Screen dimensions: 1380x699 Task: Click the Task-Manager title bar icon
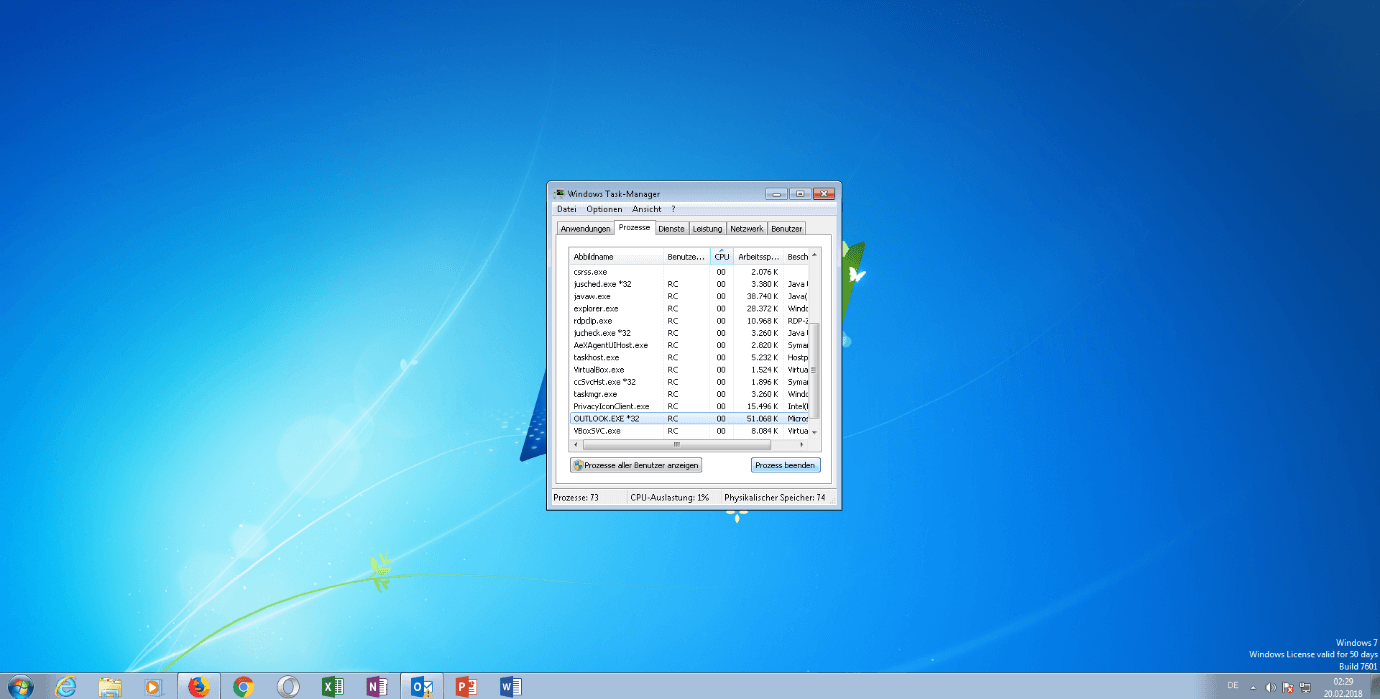click(x=558, y=193)
